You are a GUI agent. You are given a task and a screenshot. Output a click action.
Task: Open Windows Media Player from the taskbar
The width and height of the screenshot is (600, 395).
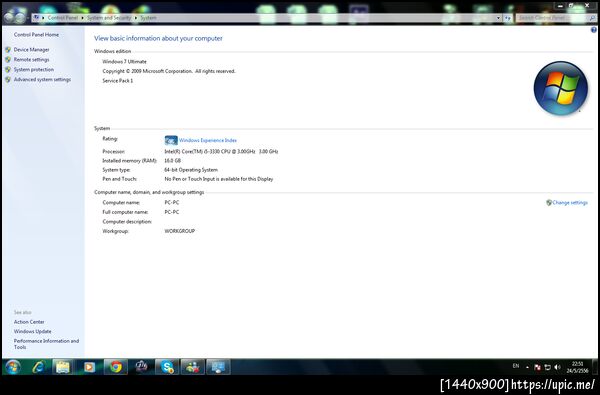[89, 367]
